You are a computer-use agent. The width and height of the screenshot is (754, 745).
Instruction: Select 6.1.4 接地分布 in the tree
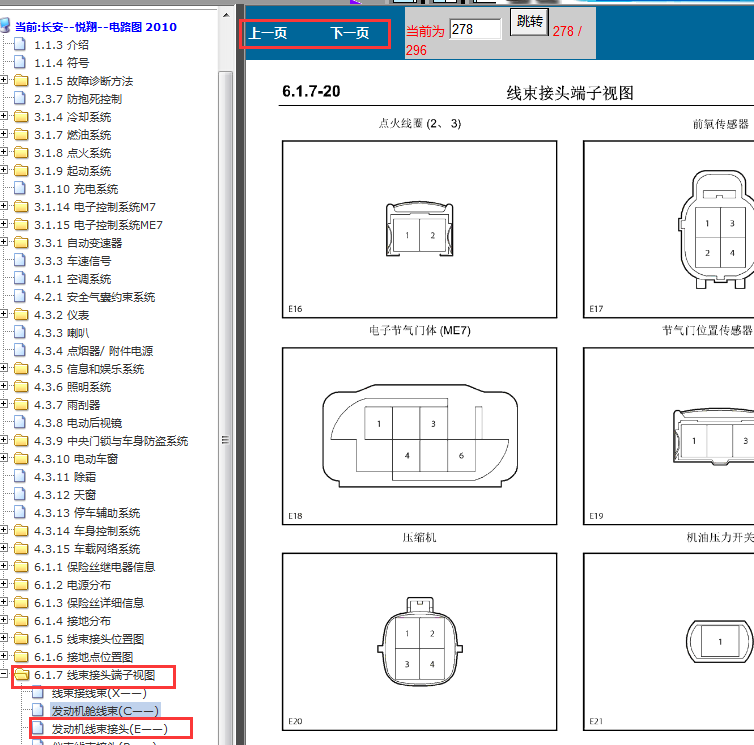(x=72, y=620)
